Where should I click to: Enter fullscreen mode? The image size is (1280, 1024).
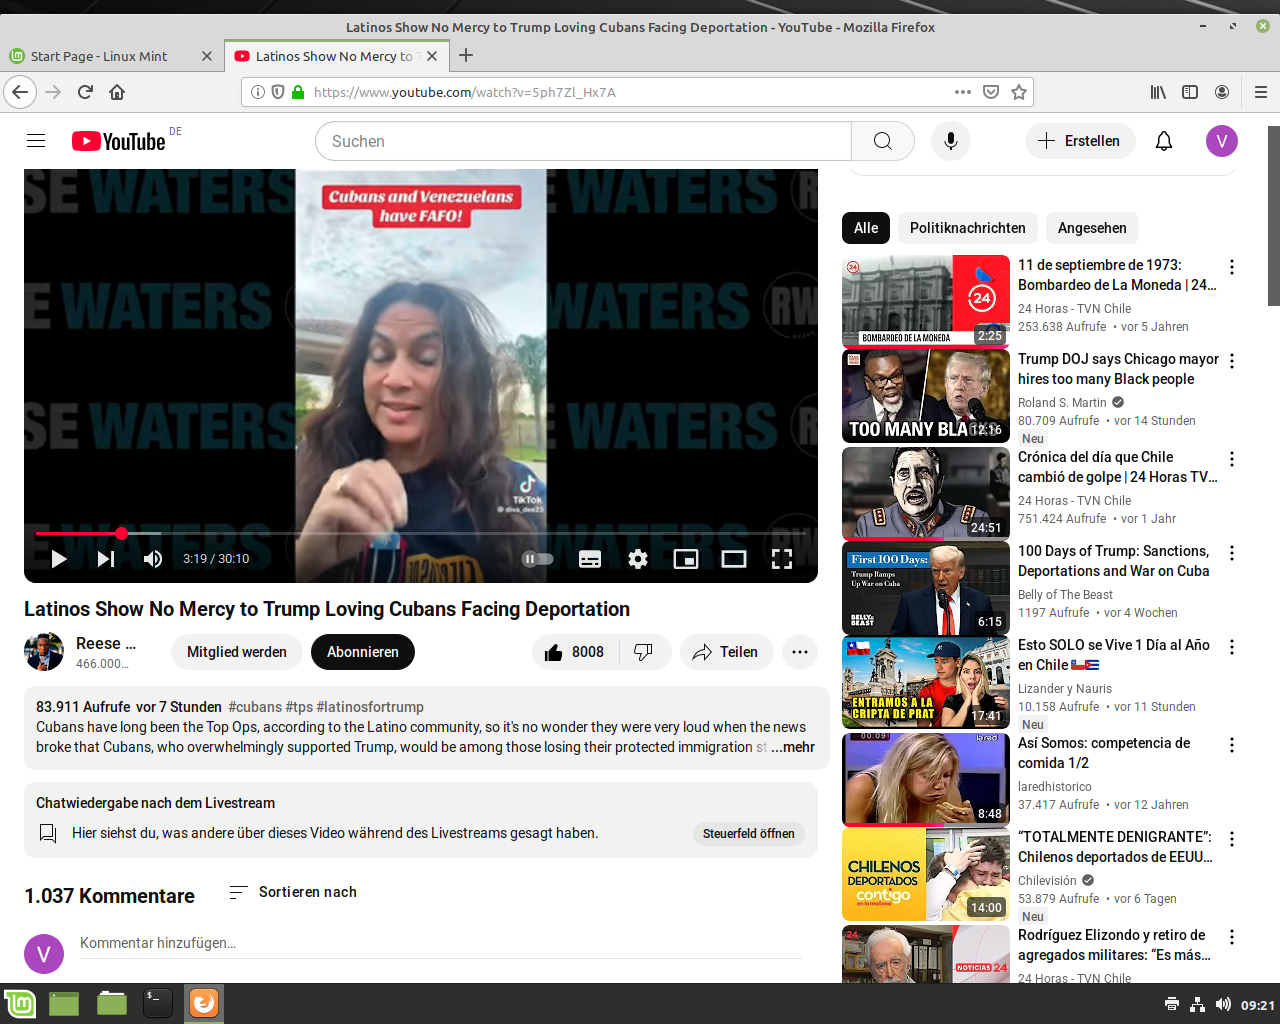coord(782,559)
